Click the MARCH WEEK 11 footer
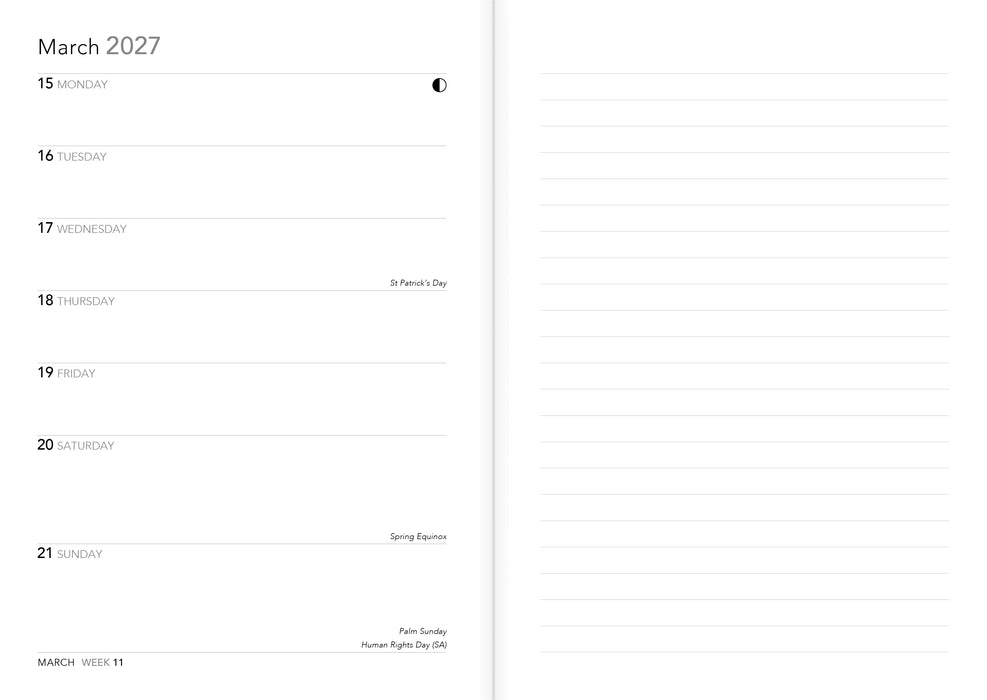This screenshot has width=987, height=700. 81,662
